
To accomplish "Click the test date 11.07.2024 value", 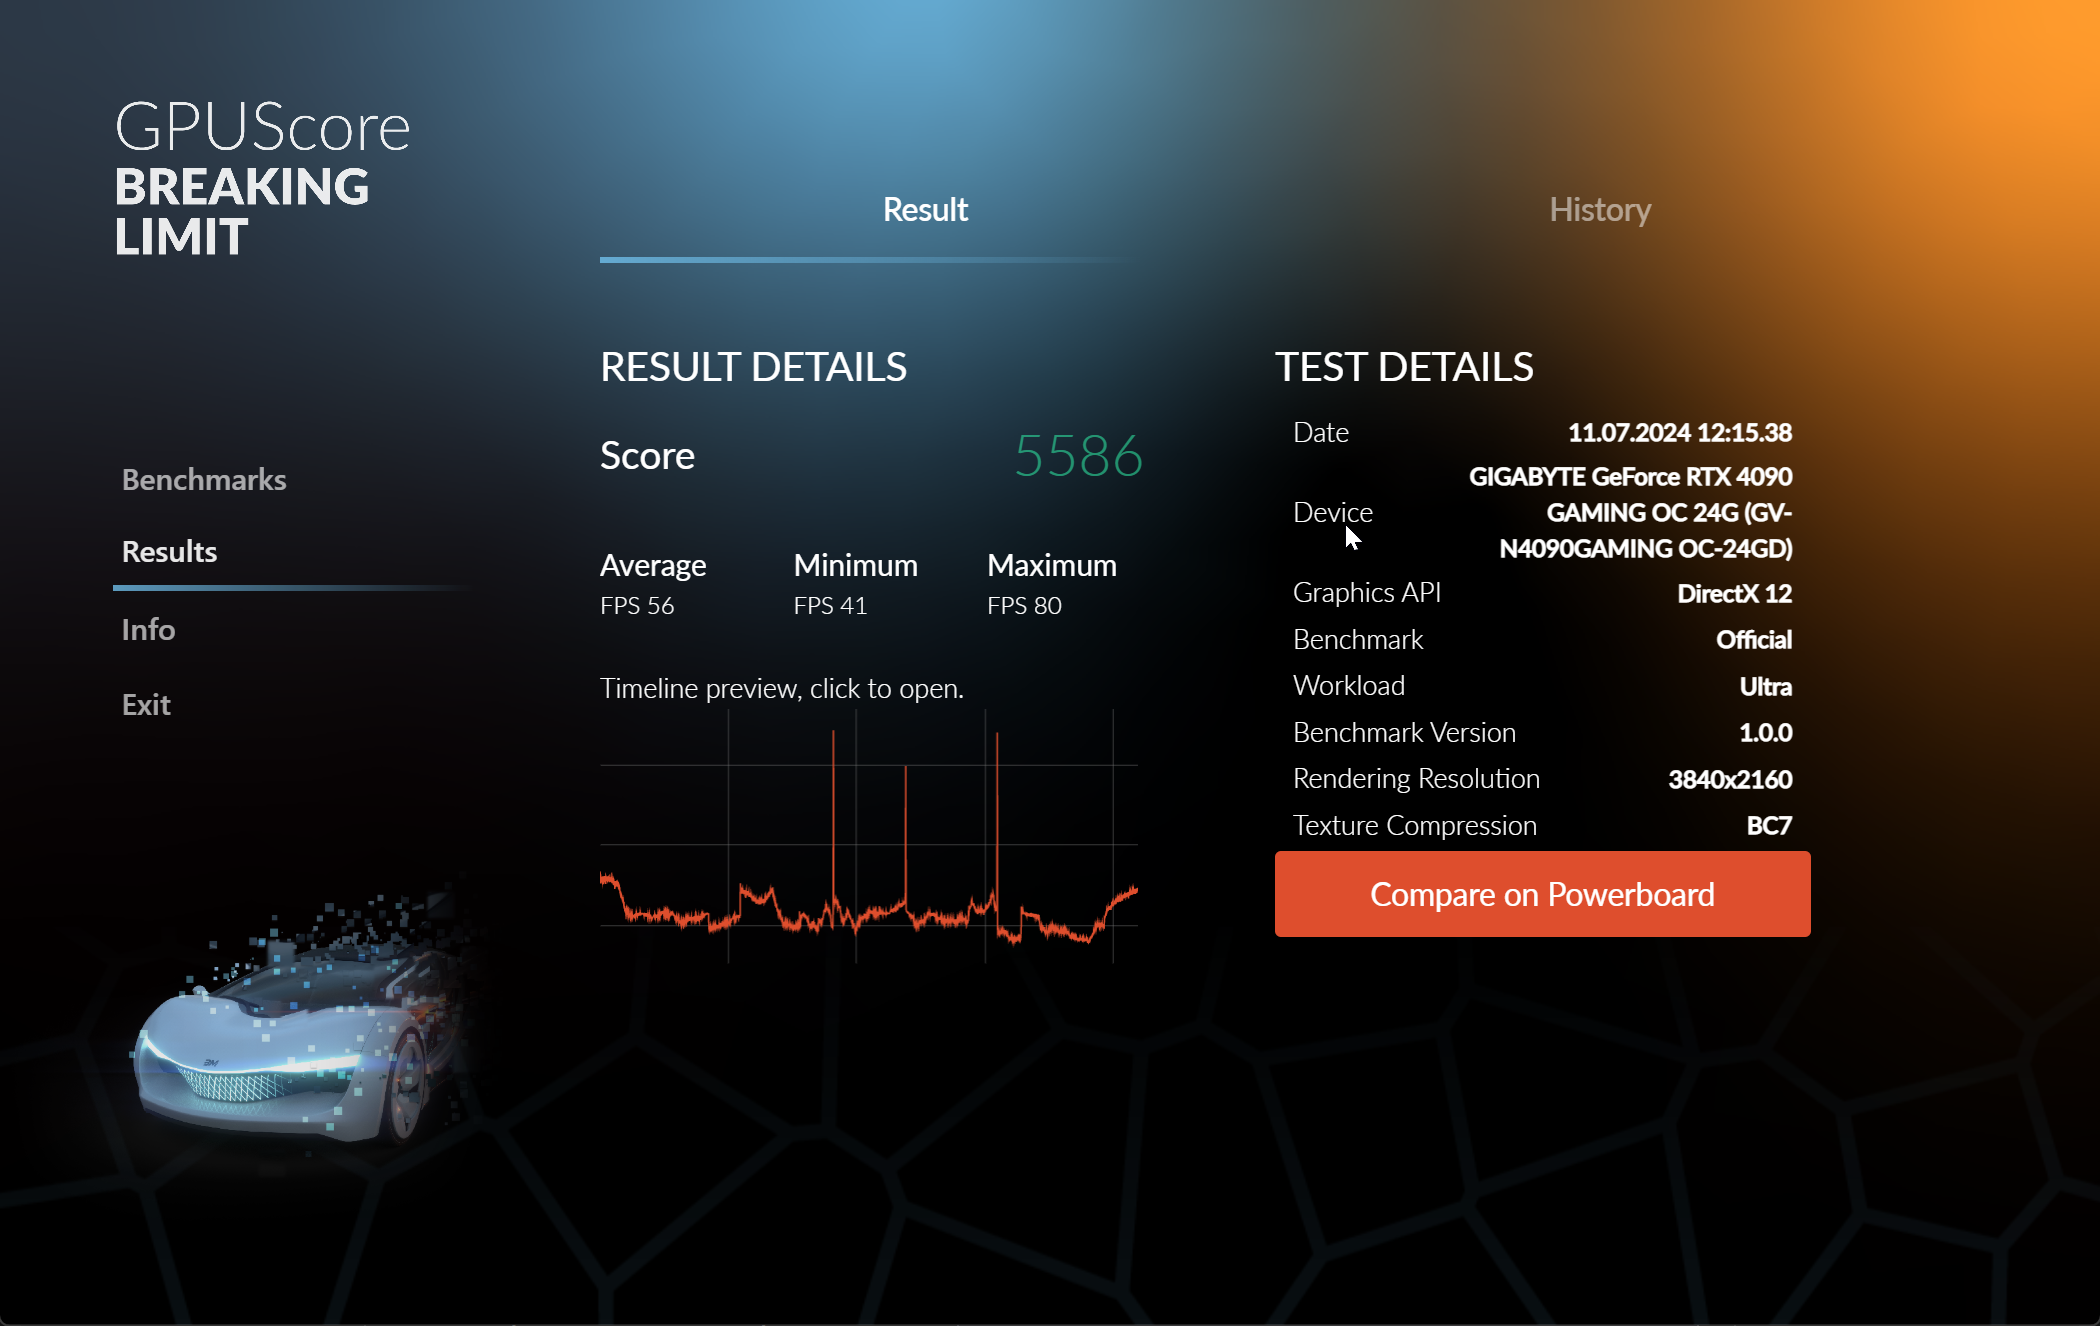I will (x=1679, y=433).
